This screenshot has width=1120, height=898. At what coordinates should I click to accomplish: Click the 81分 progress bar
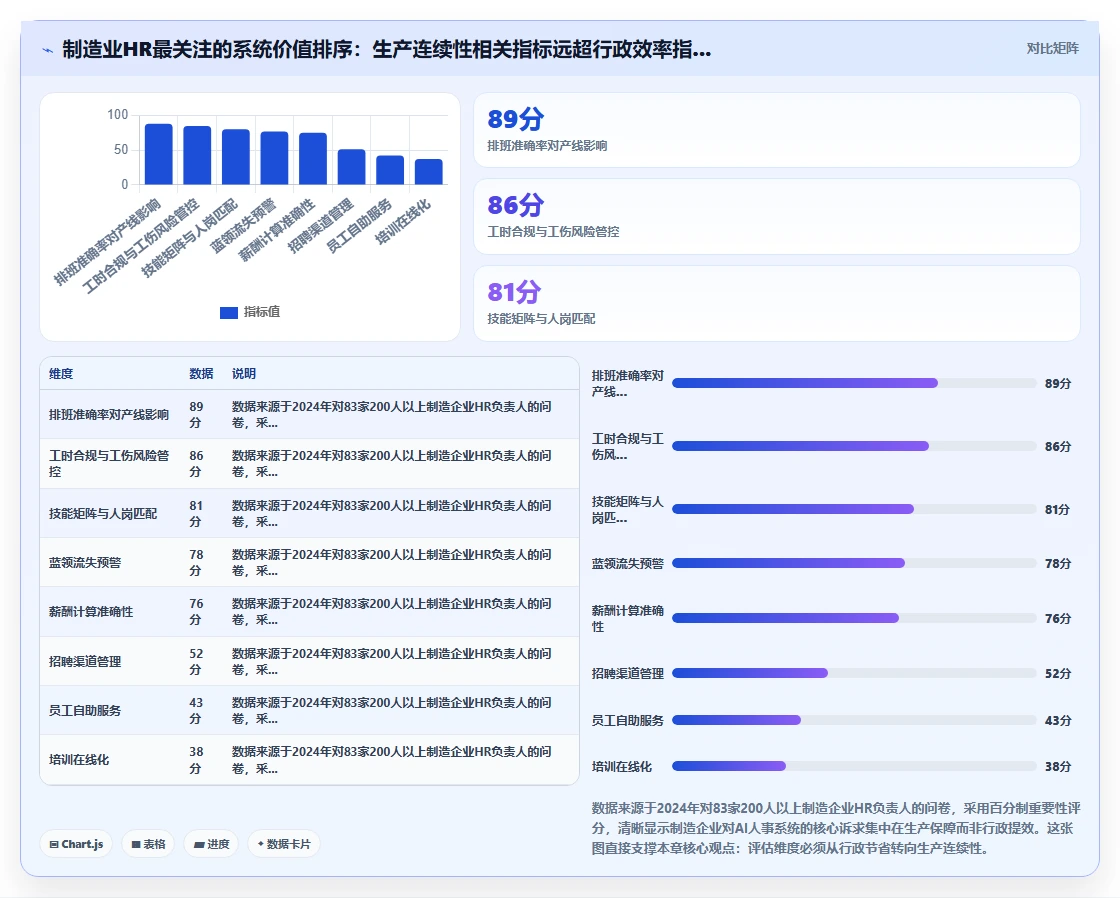coord(854,509)
